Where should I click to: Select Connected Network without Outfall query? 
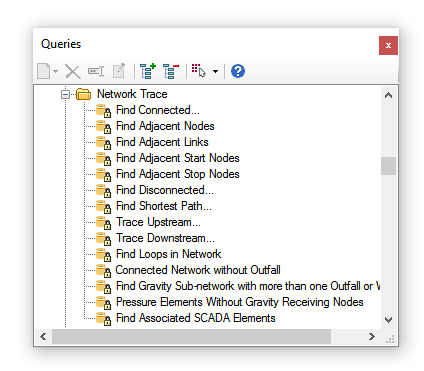198,270
